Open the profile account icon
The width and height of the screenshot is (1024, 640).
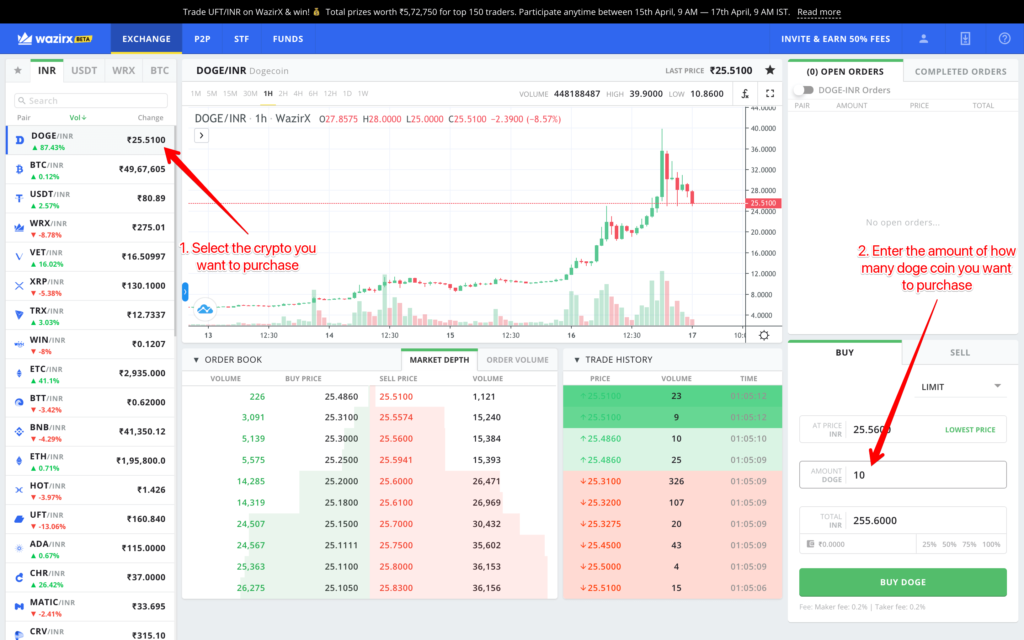(923, 38)
